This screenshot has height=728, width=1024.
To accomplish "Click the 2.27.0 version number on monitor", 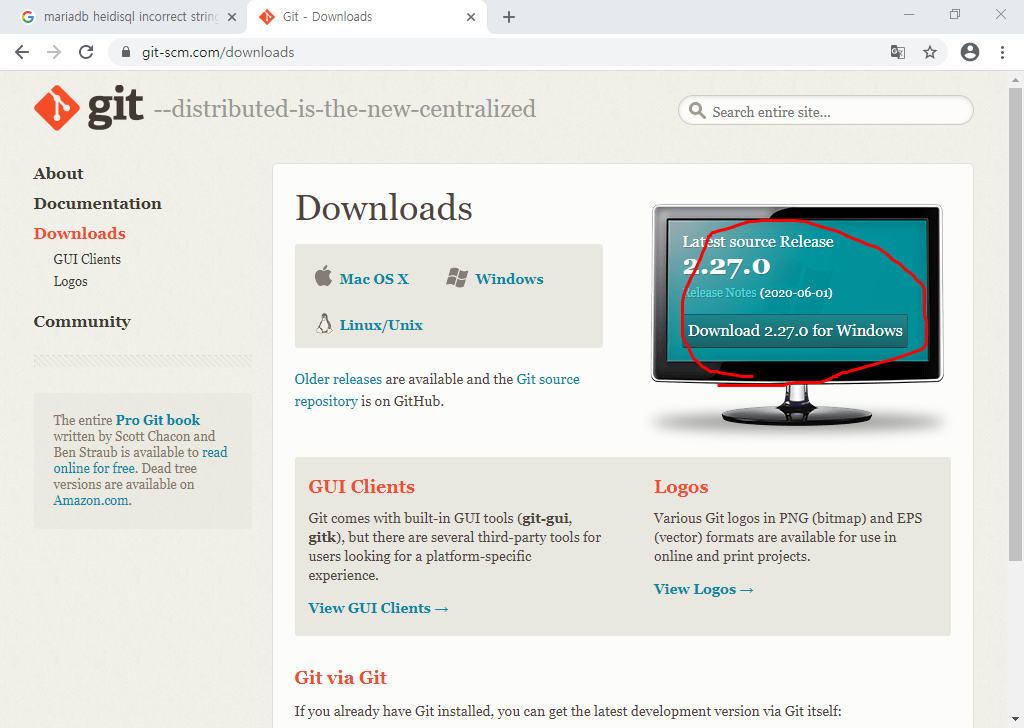I will [x=726, y=266].
